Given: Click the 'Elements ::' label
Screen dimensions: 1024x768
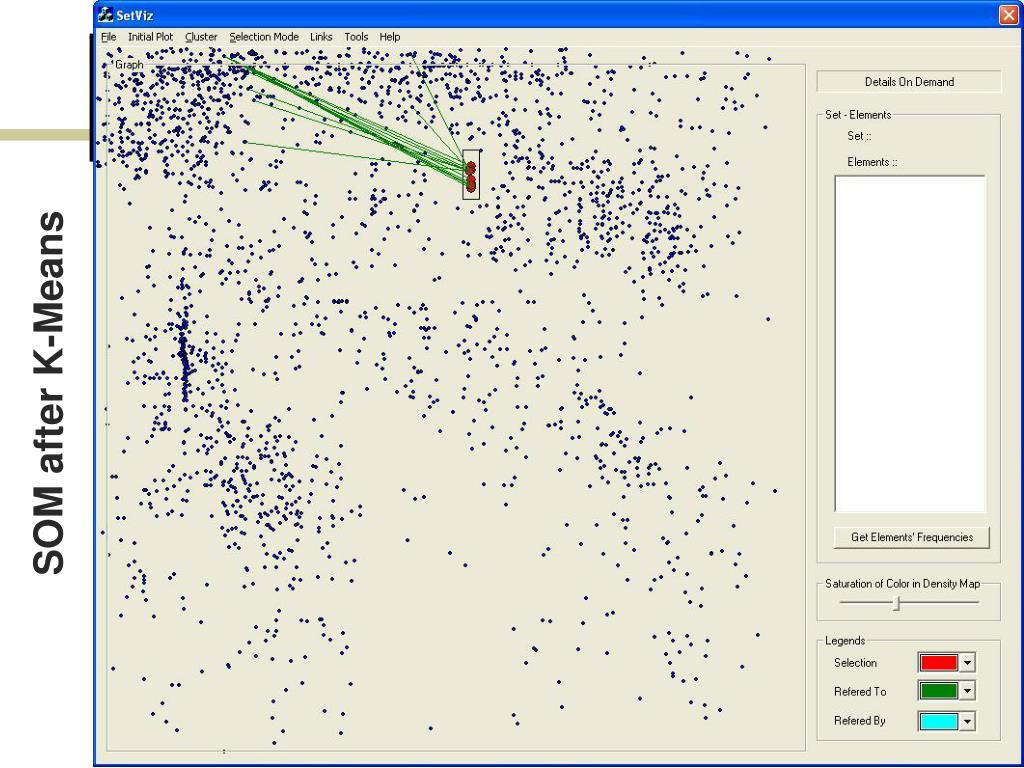Looking at the screenshot, I should pos(872,162).
